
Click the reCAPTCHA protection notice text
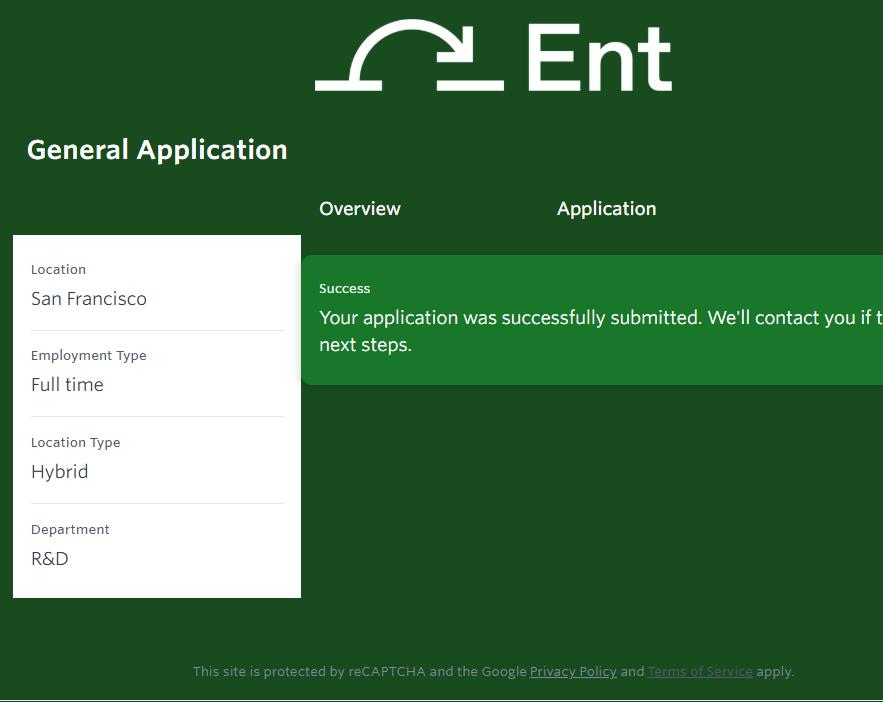point(358,672)
